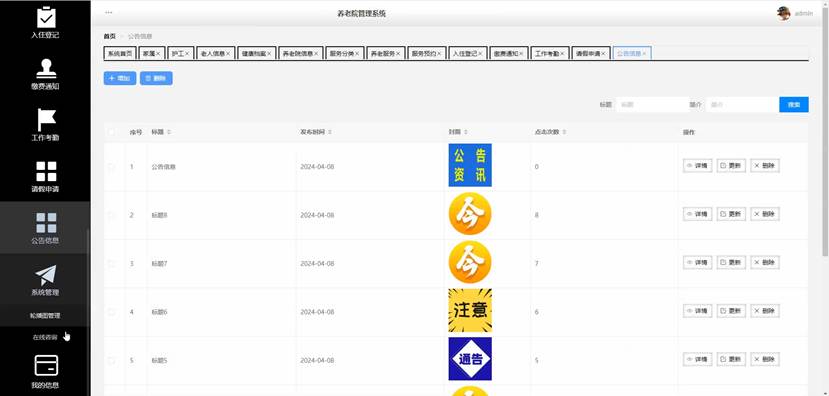Open 轮播图管理 submenu item
Viewport: 829px width, 396px height.
click(x=45, y=316)
